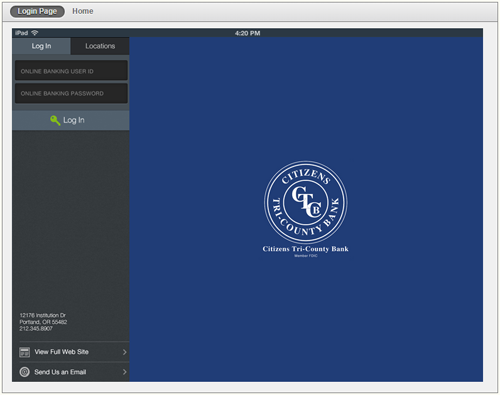Click the Institution Dr street address text
The height and width of the screenshot is (395, 500).
[43, 315]
